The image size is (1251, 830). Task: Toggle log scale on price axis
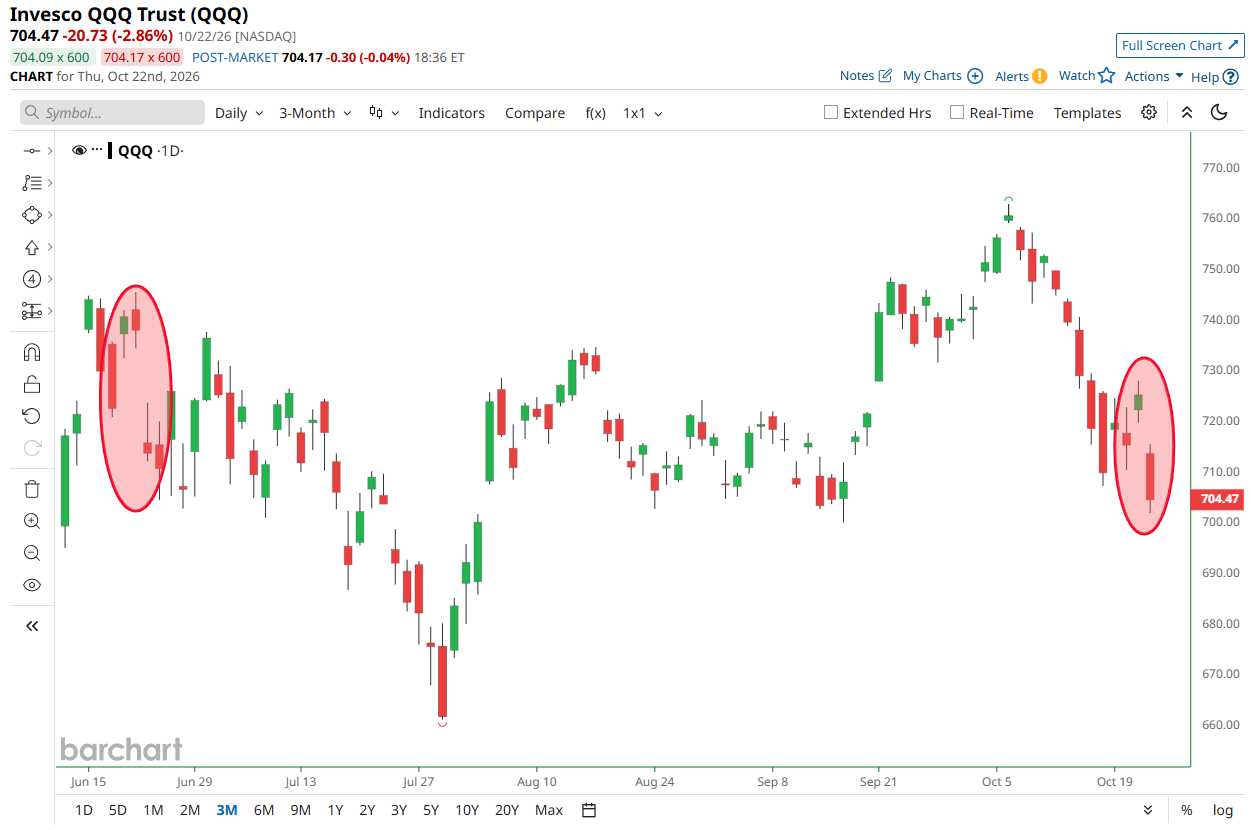(1222, 810)
